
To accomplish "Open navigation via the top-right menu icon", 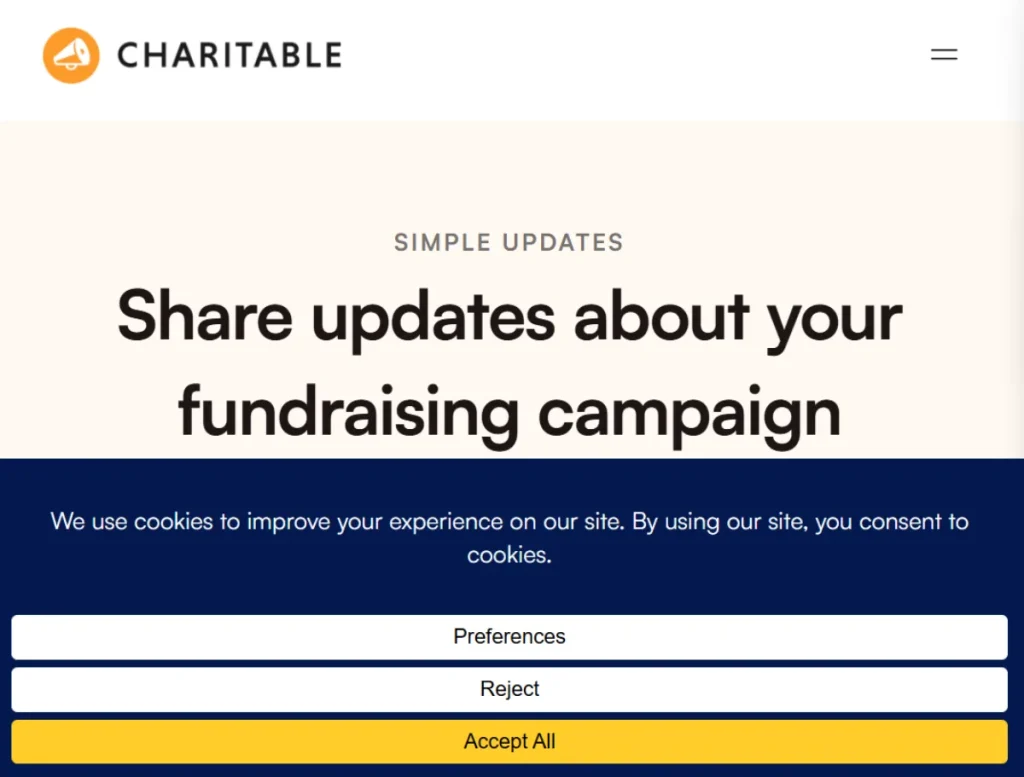I will click(x=944, y=54).
